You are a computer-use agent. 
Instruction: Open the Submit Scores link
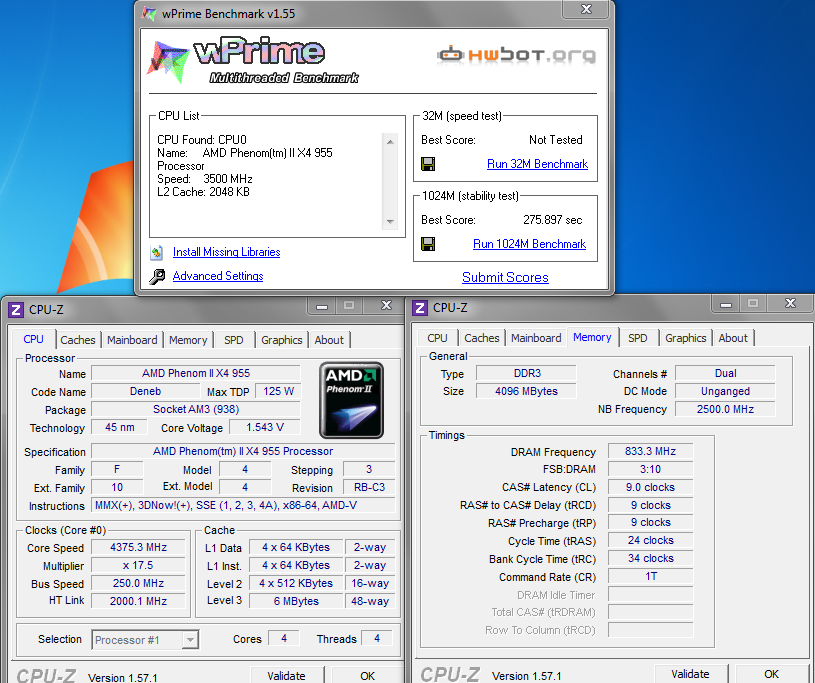(505, 278)
